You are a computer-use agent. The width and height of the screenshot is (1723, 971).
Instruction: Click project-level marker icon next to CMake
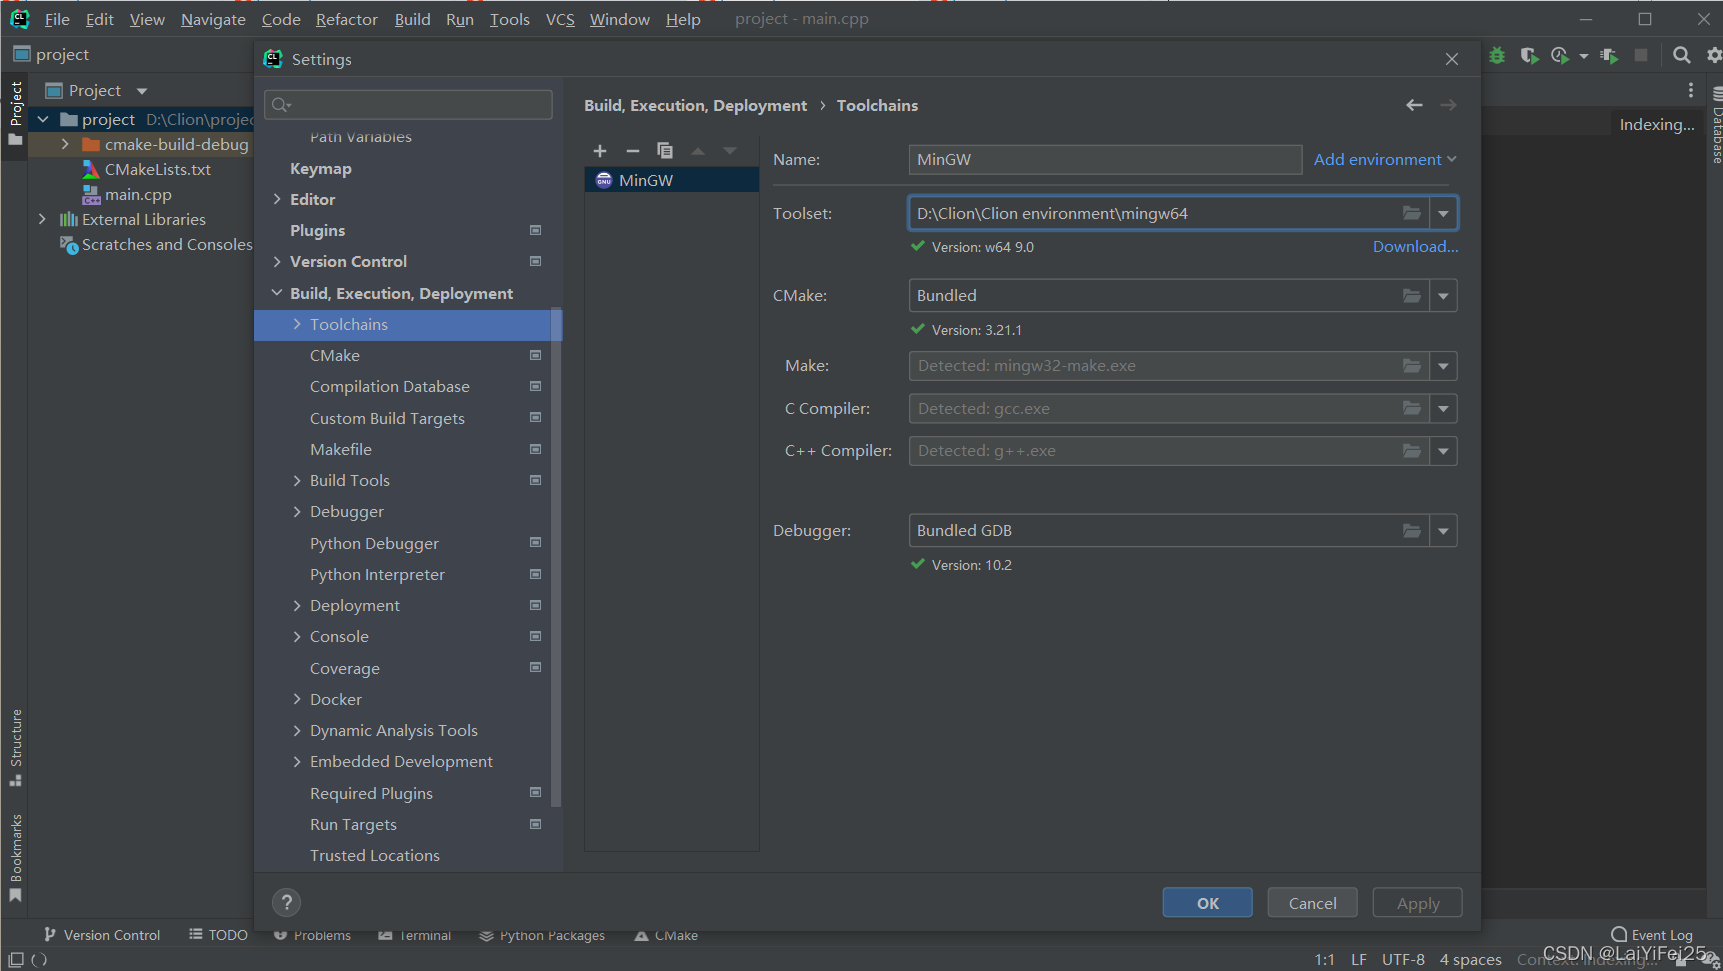pos(535,356)
